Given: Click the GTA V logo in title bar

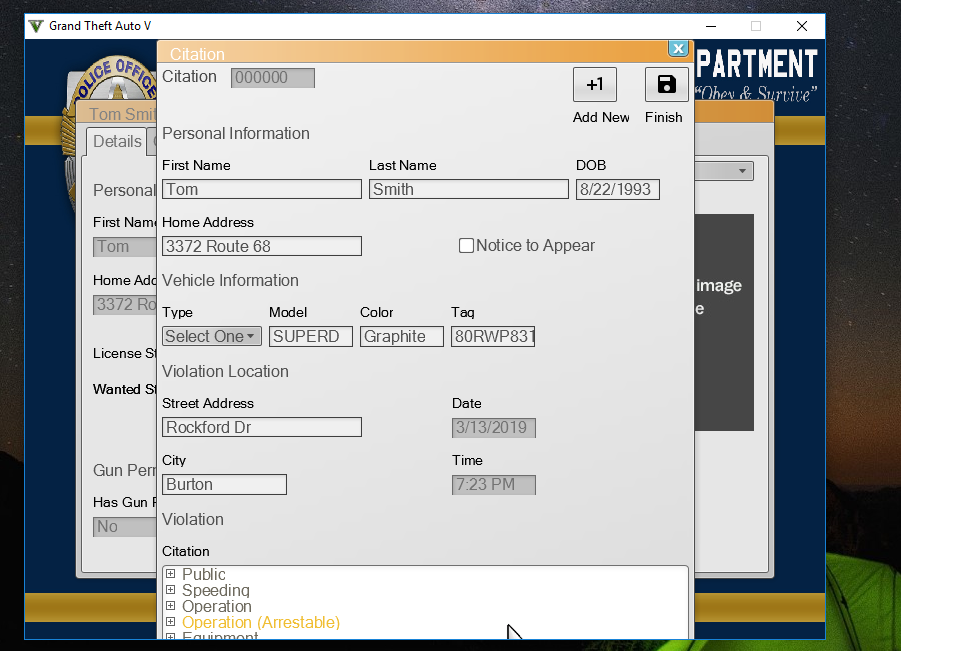Looking at the screenshot, I should pyautogui.click(x=36, y=26).
